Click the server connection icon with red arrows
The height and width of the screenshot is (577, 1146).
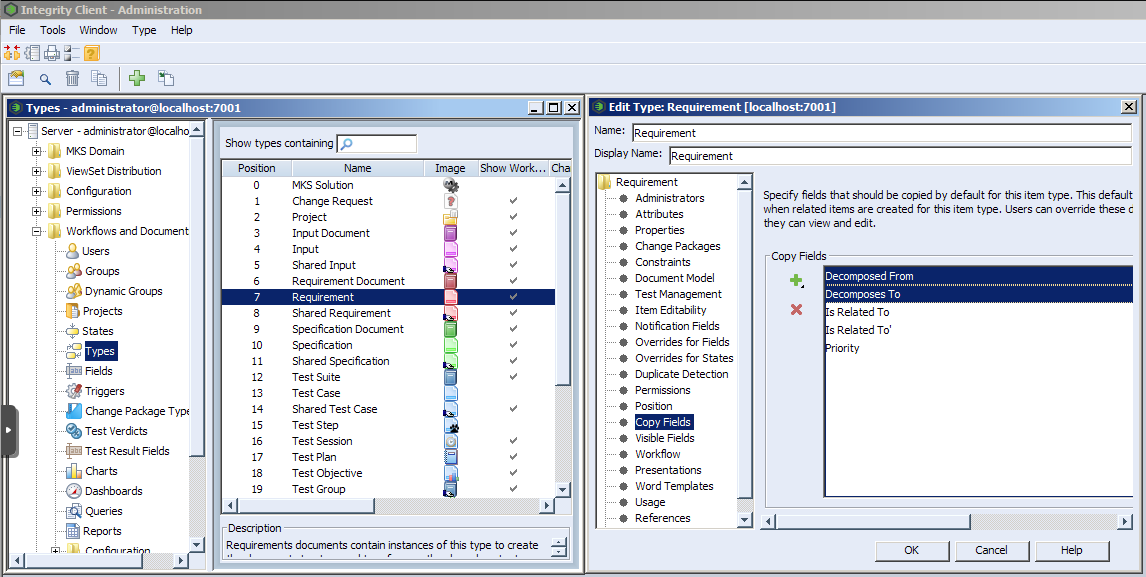pyautogui.click(x=11, y=53)
